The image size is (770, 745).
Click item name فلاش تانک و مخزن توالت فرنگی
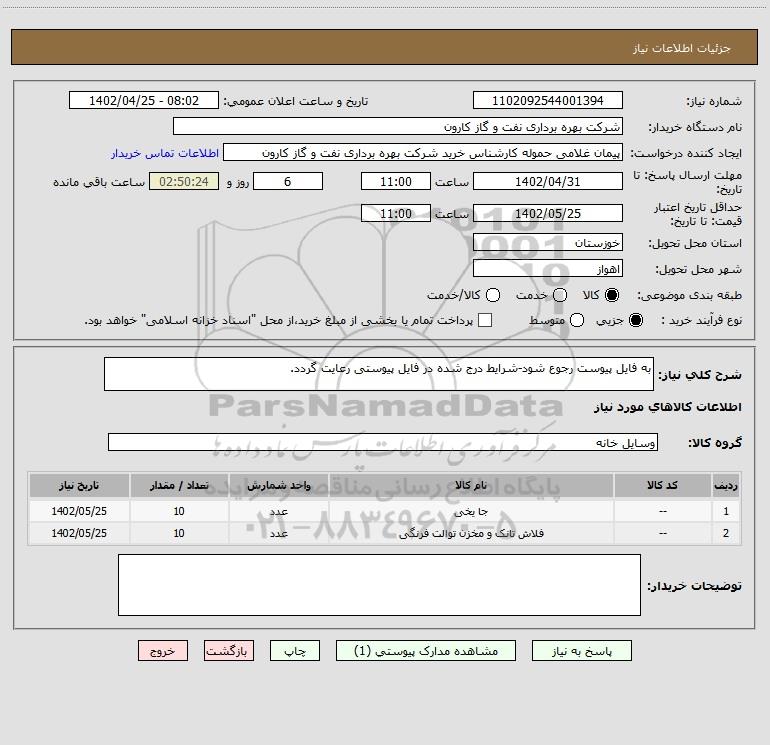point(471,533)
